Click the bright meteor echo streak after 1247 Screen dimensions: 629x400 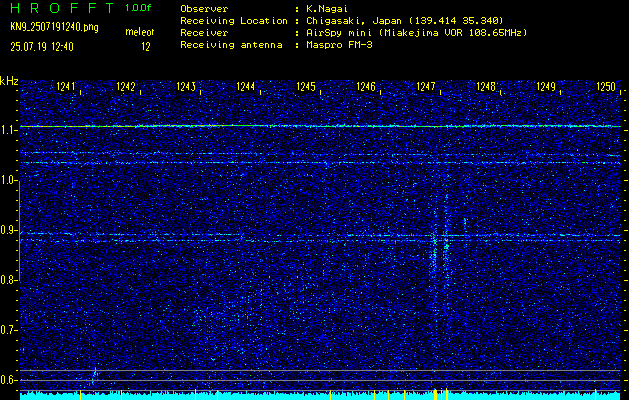(x=446, y=241)
